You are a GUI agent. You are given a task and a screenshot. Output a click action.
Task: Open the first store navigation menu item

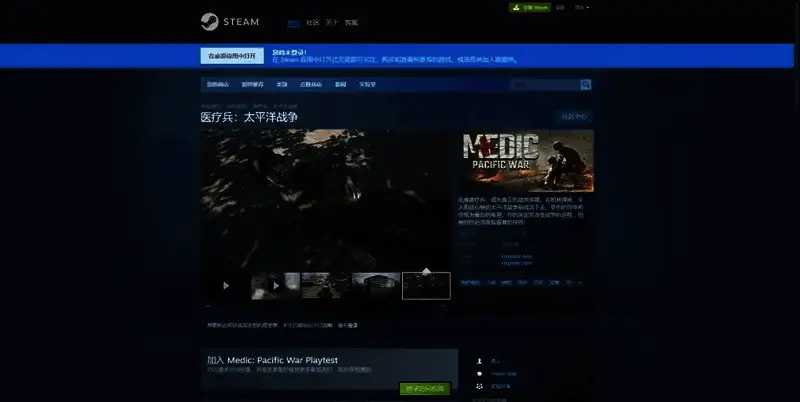point(217,85)
